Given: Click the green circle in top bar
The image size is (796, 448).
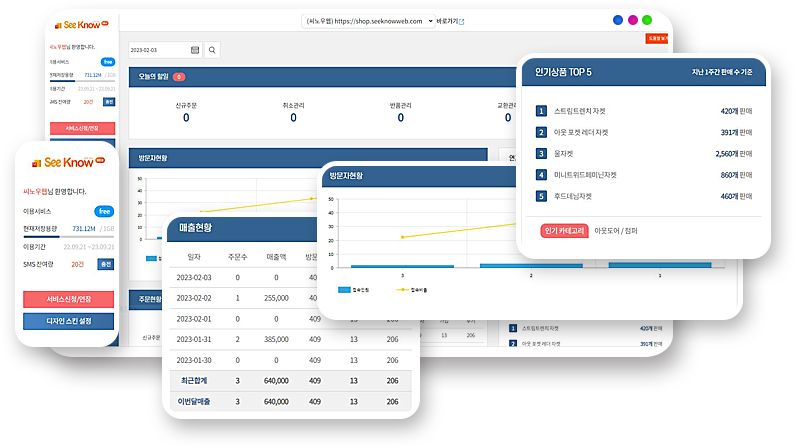Looking at the screenshot, I should pyautogui.click(x=647, y=20).
